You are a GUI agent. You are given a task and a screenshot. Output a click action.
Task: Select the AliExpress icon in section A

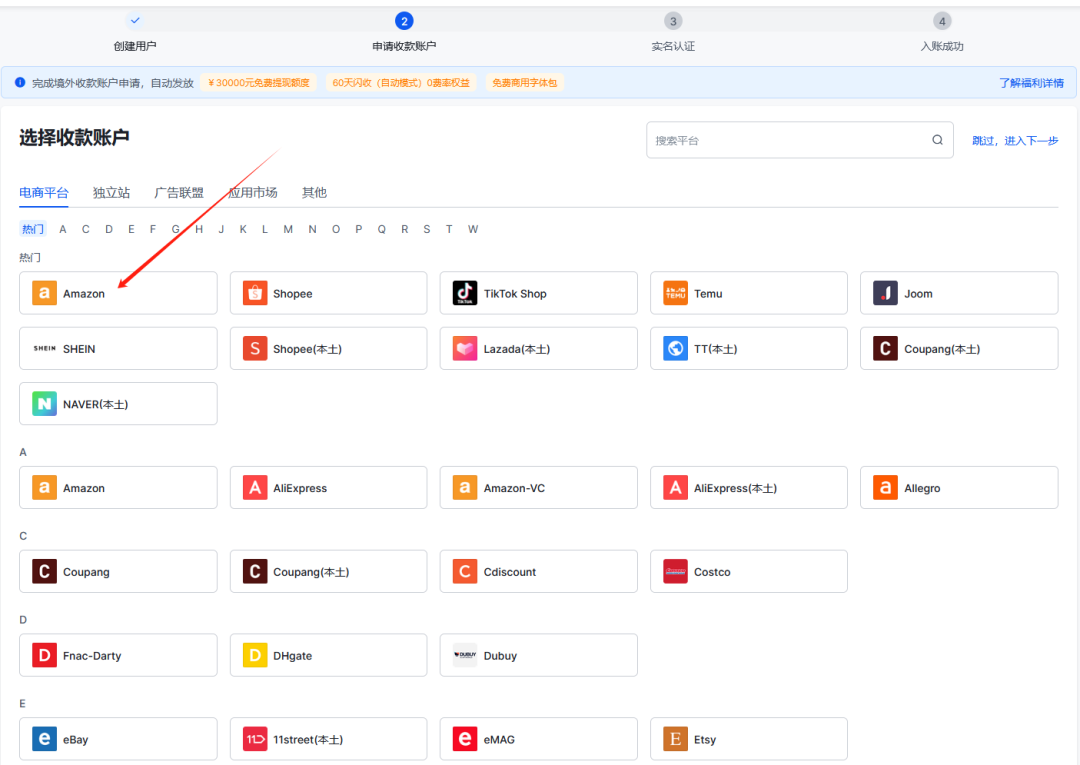255,488
